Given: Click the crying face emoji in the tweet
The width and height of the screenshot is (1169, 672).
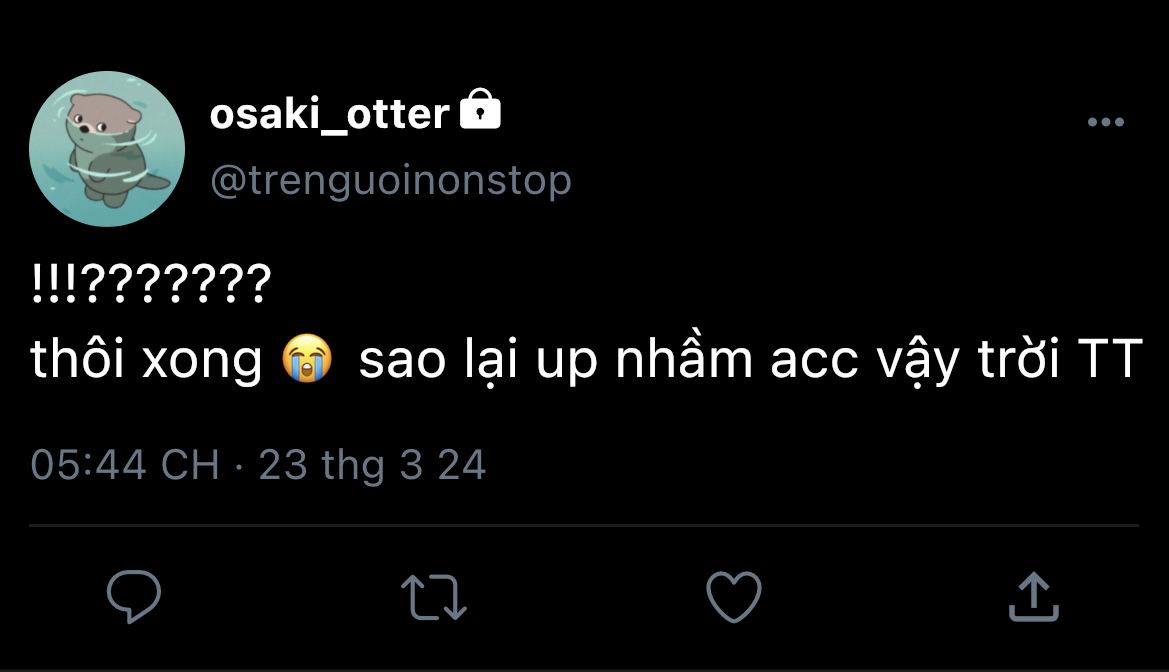Looking at the screenshot, I should (308, 361).
